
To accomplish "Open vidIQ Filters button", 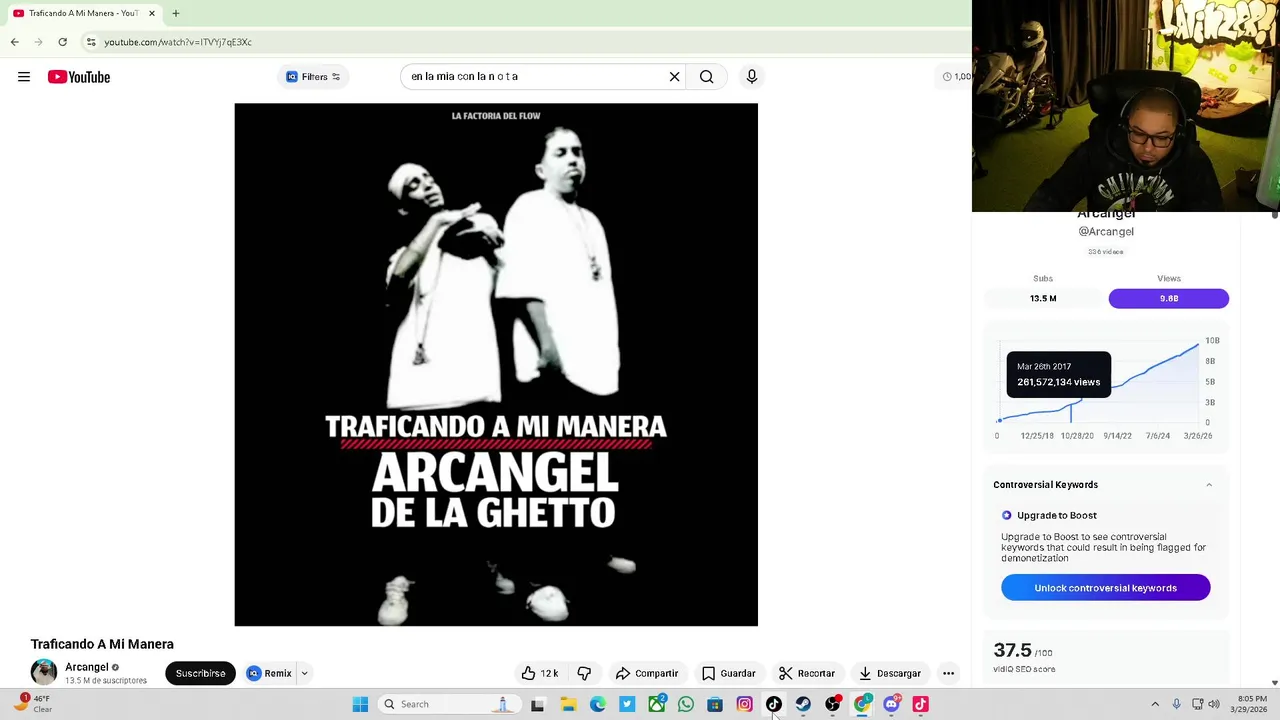I will 313,77.
